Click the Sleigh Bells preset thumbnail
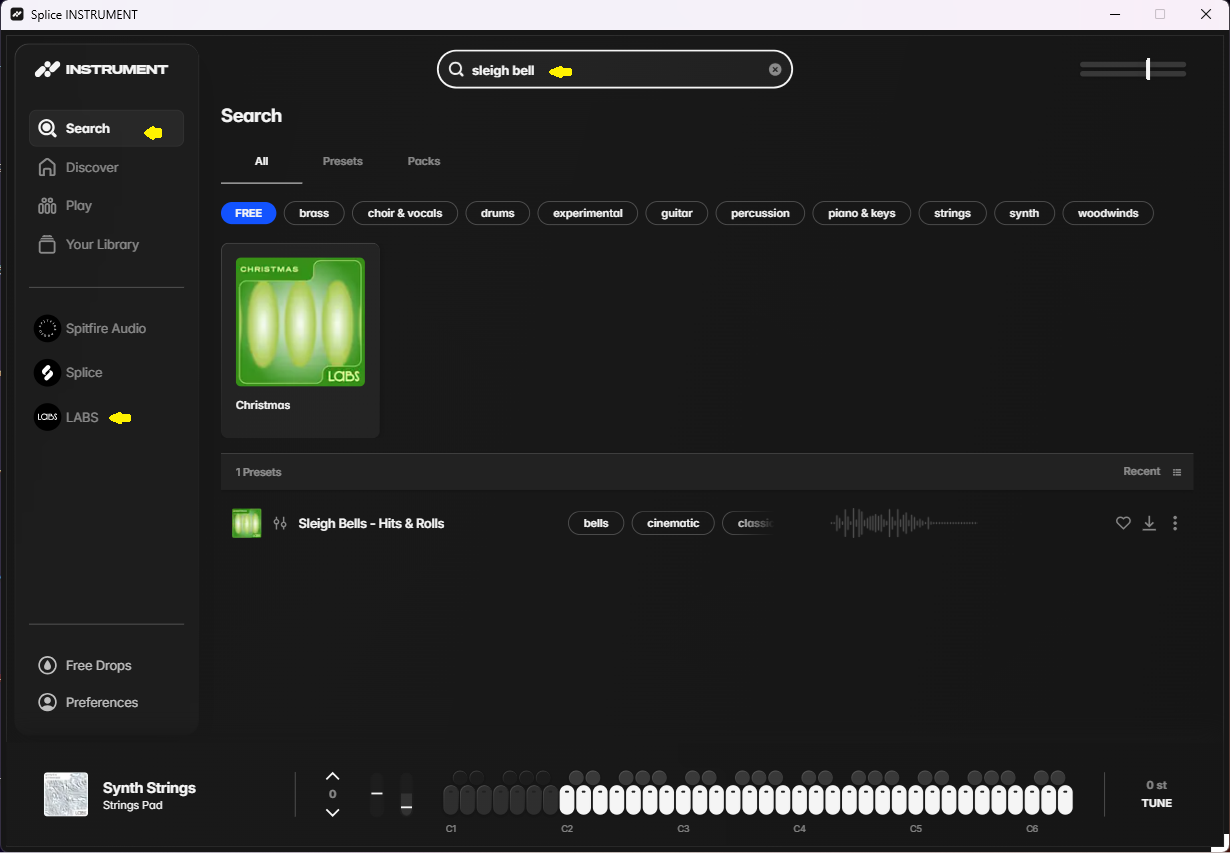This screenshot has height=853, width=1231. [246, 523]
